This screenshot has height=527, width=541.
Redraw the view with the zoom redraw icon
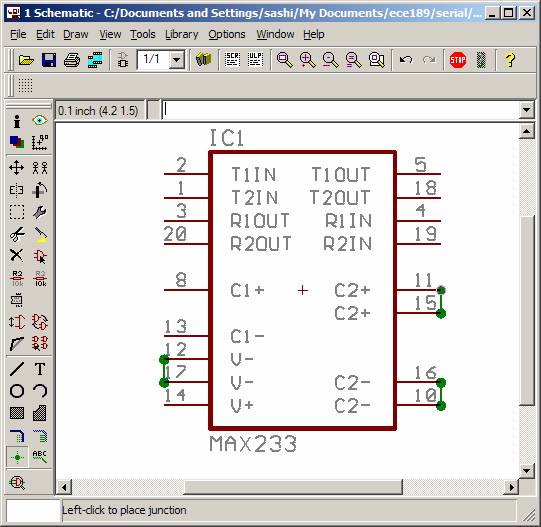[353, 60]
